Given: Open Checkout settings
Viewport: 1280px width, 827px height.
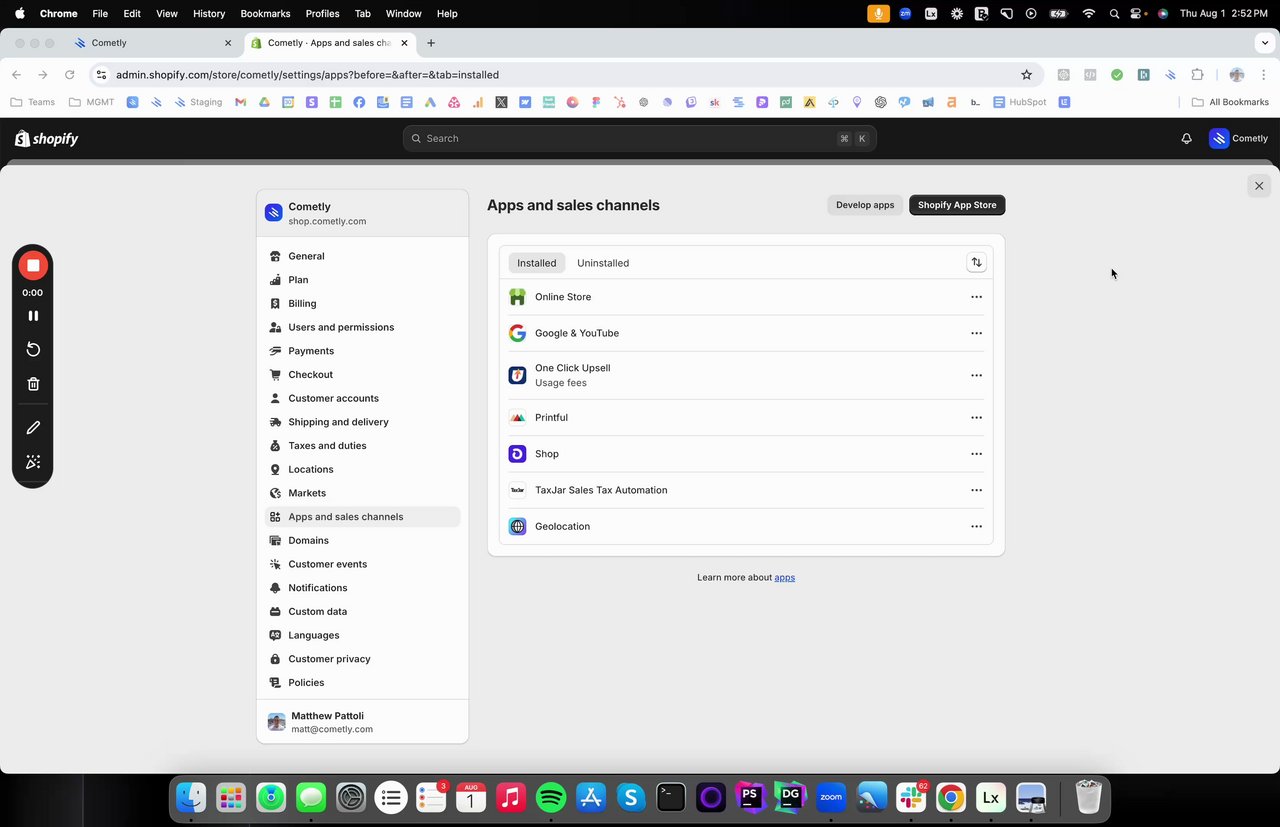Looking at the screenshot, I should pos(362,374).
